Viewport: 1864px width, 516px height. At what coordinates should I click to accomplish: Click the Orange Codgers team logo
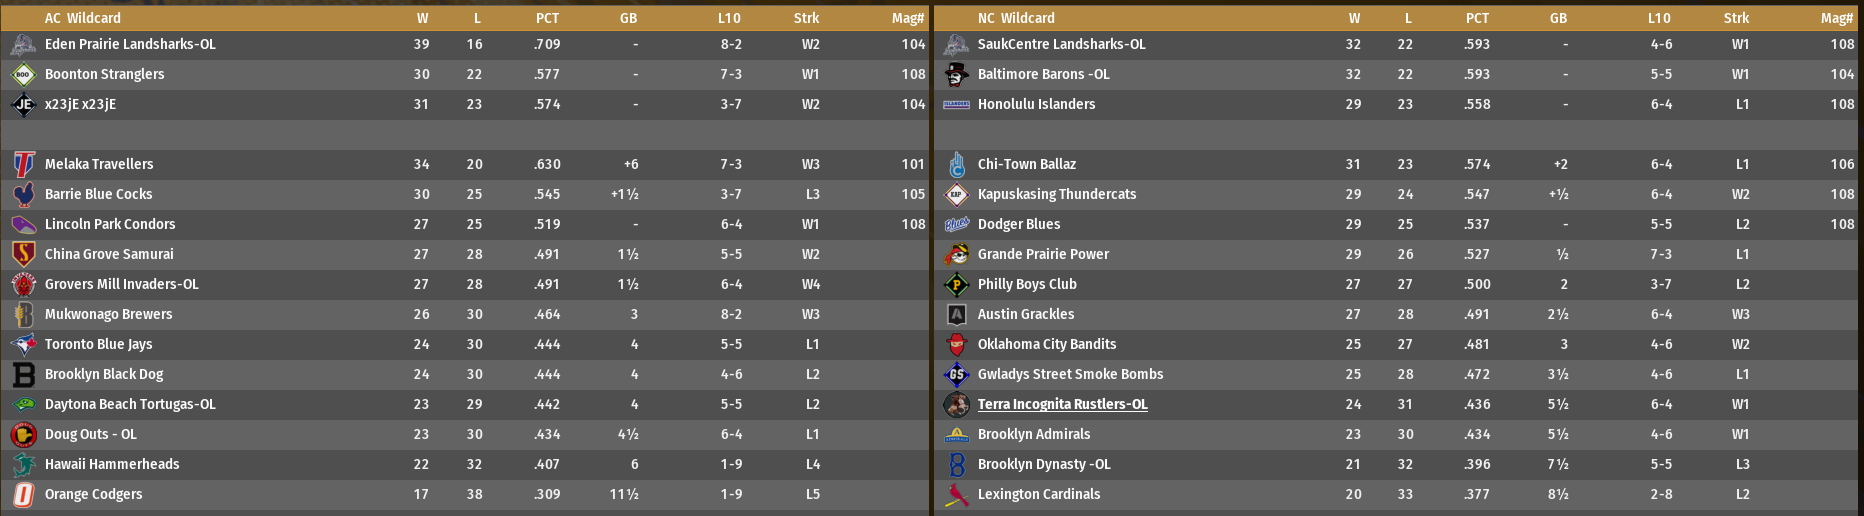[23, 495]
